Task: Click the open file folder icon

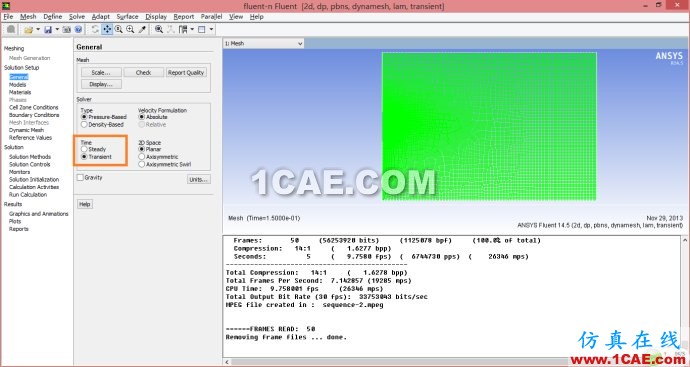Action: [x=29, y=29]
